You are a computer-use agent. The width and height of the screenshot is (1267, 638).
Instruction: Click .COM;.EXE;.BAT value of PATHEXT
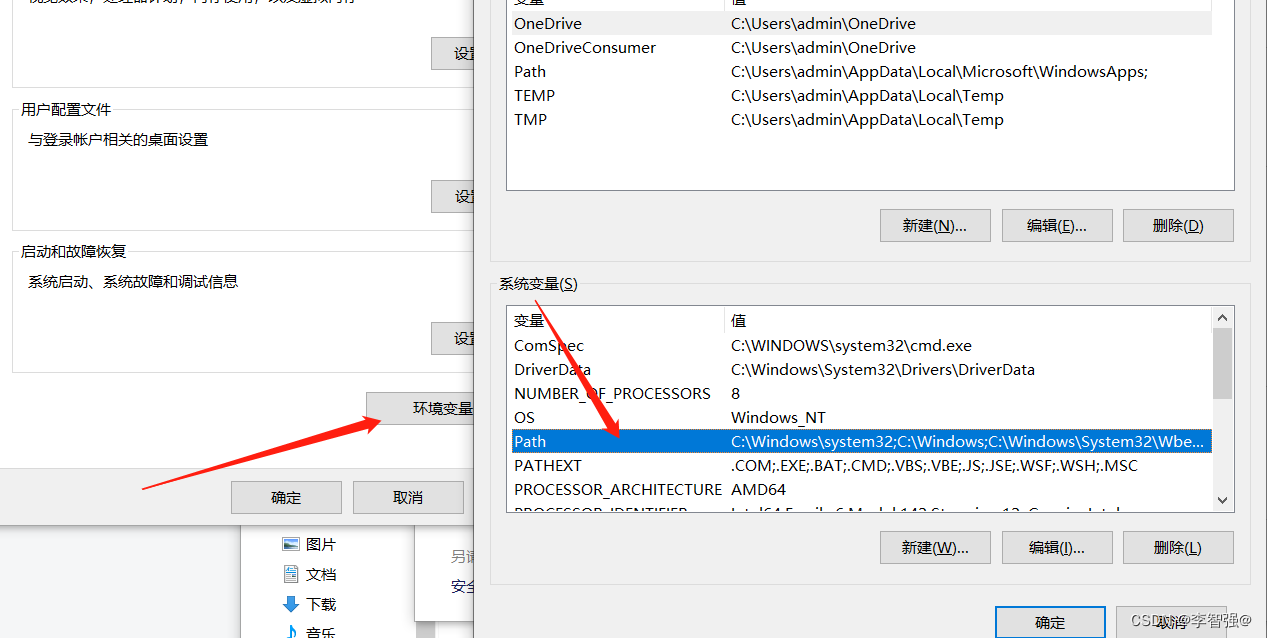934,466
